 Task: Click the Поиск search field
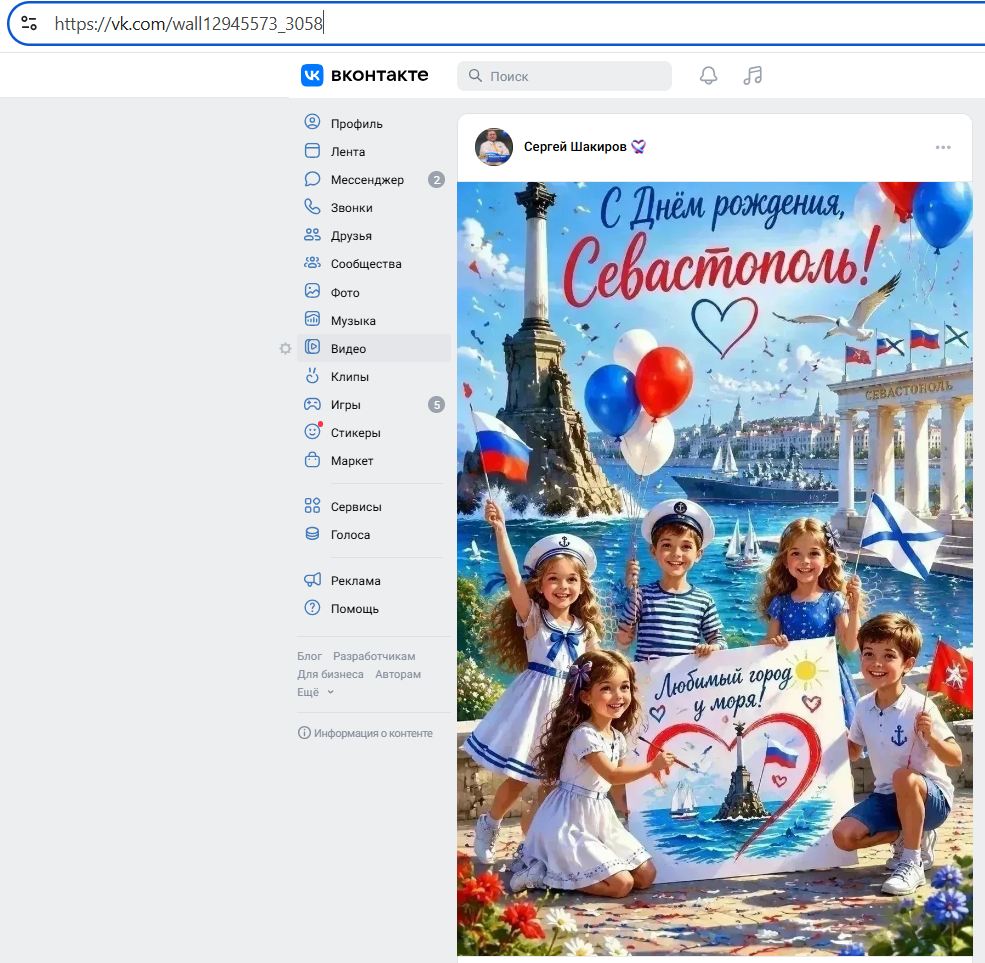(564, 76)
